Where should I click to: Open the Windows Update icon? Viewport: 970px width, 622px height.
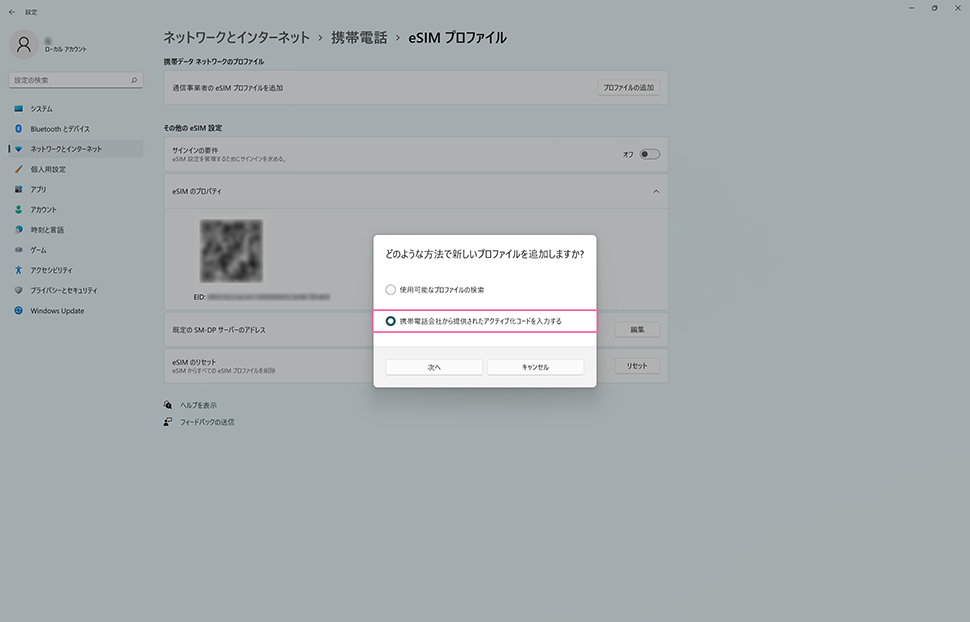tap(18, 311)
